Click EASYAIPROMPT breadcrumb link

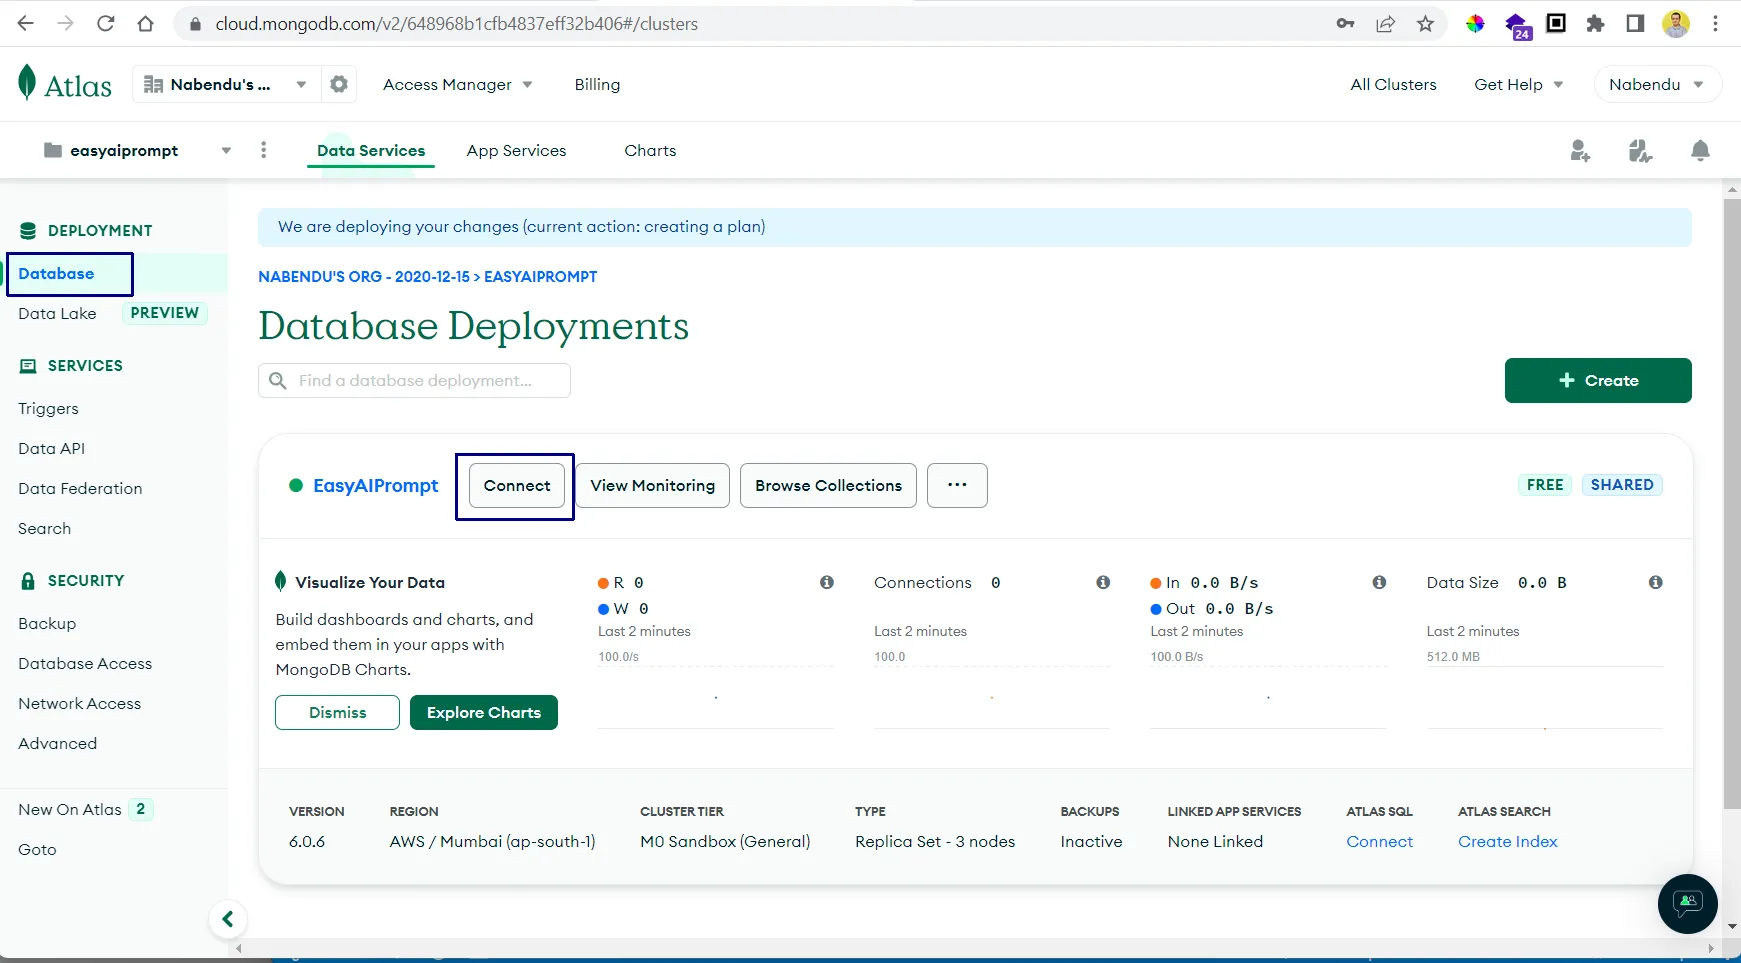pos(540,276)
